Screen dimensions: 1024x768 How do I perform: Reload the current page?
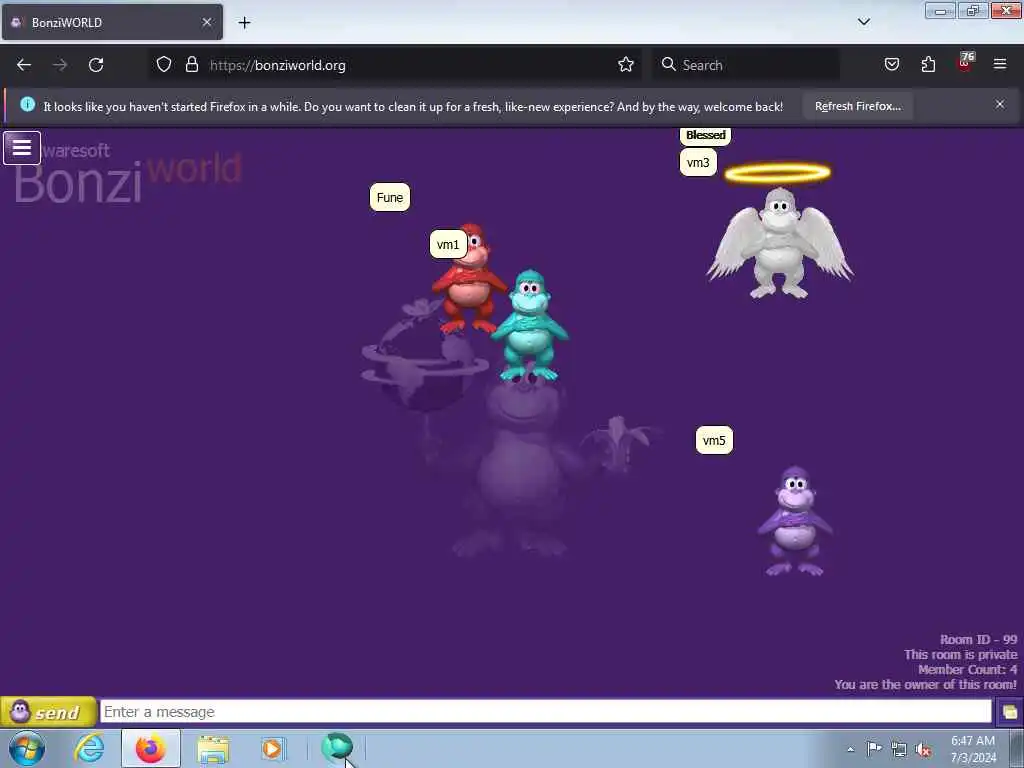pyautogui.click(x=96, y=65)
